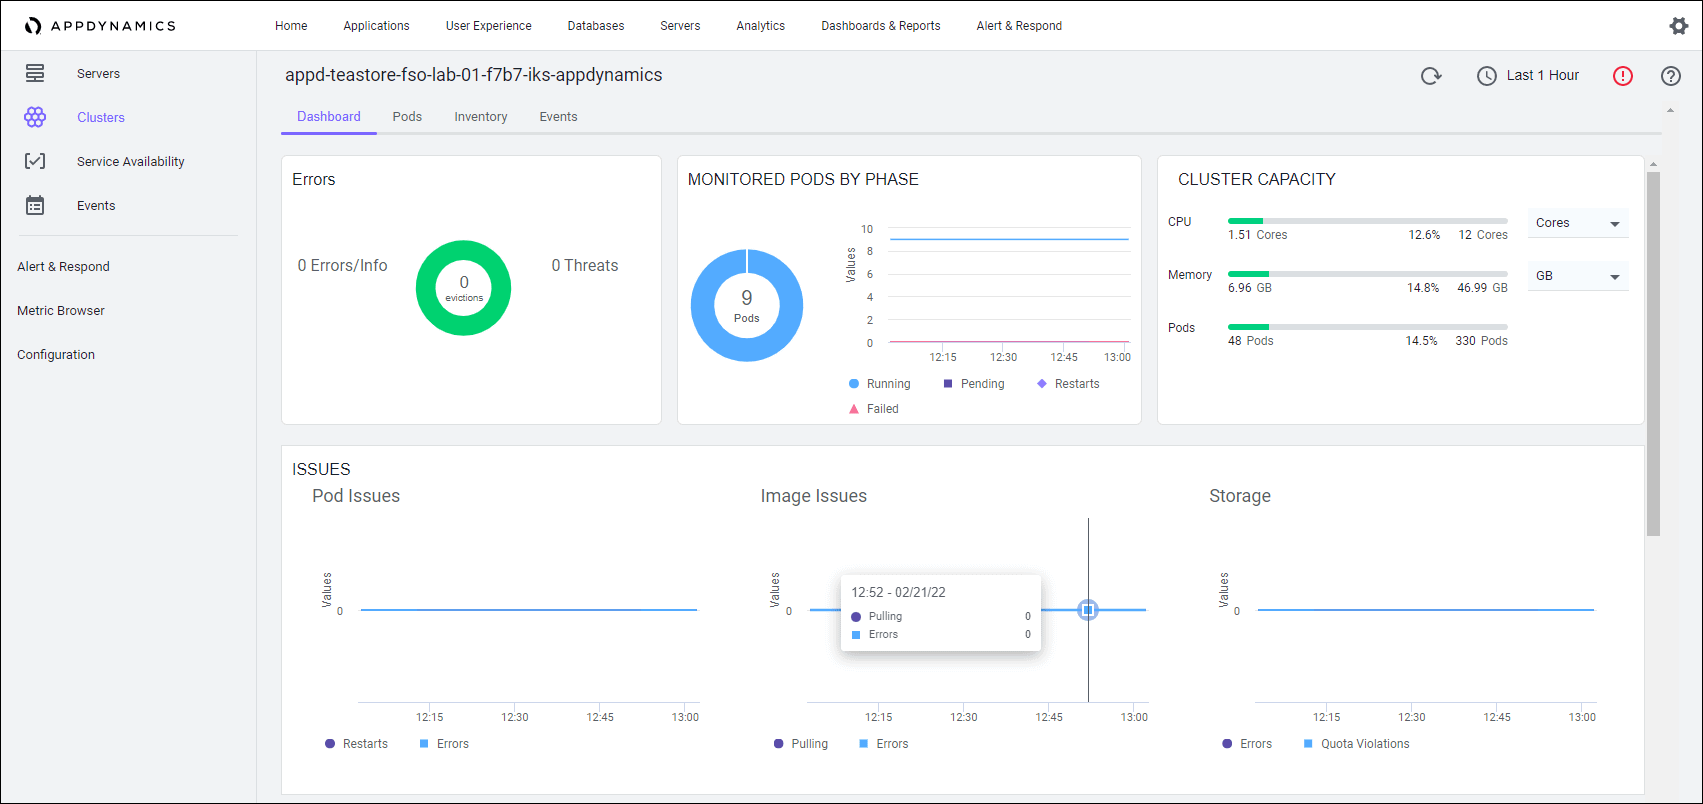1703x804 pixels.
Task: Click the CPU capacity usage bar
Action: pyautogui.click(x=1367, y=221)
